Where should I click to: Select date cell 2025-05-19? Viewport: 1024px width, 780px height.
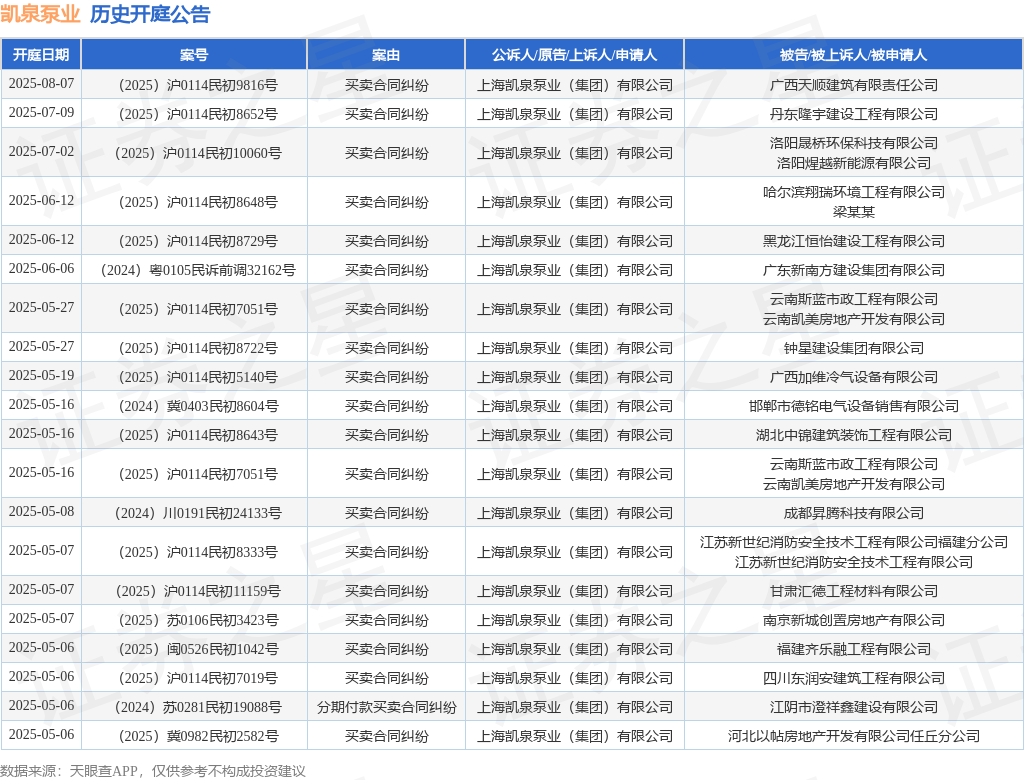coord(41,376)
